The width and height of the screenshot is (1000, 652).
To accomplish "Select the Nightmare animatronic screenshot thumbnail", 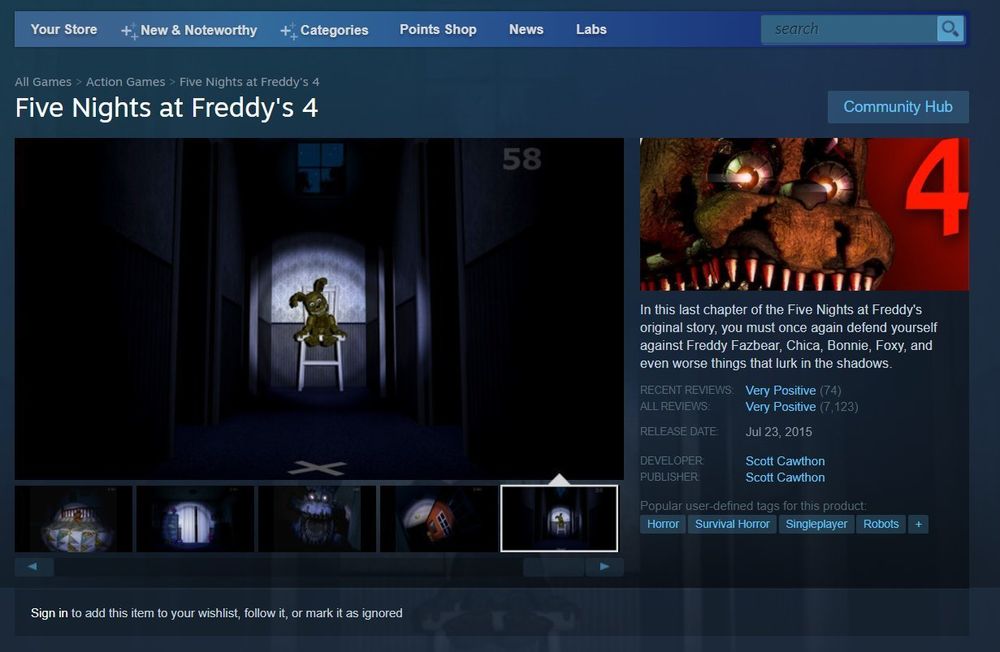I will coord(317,519).
